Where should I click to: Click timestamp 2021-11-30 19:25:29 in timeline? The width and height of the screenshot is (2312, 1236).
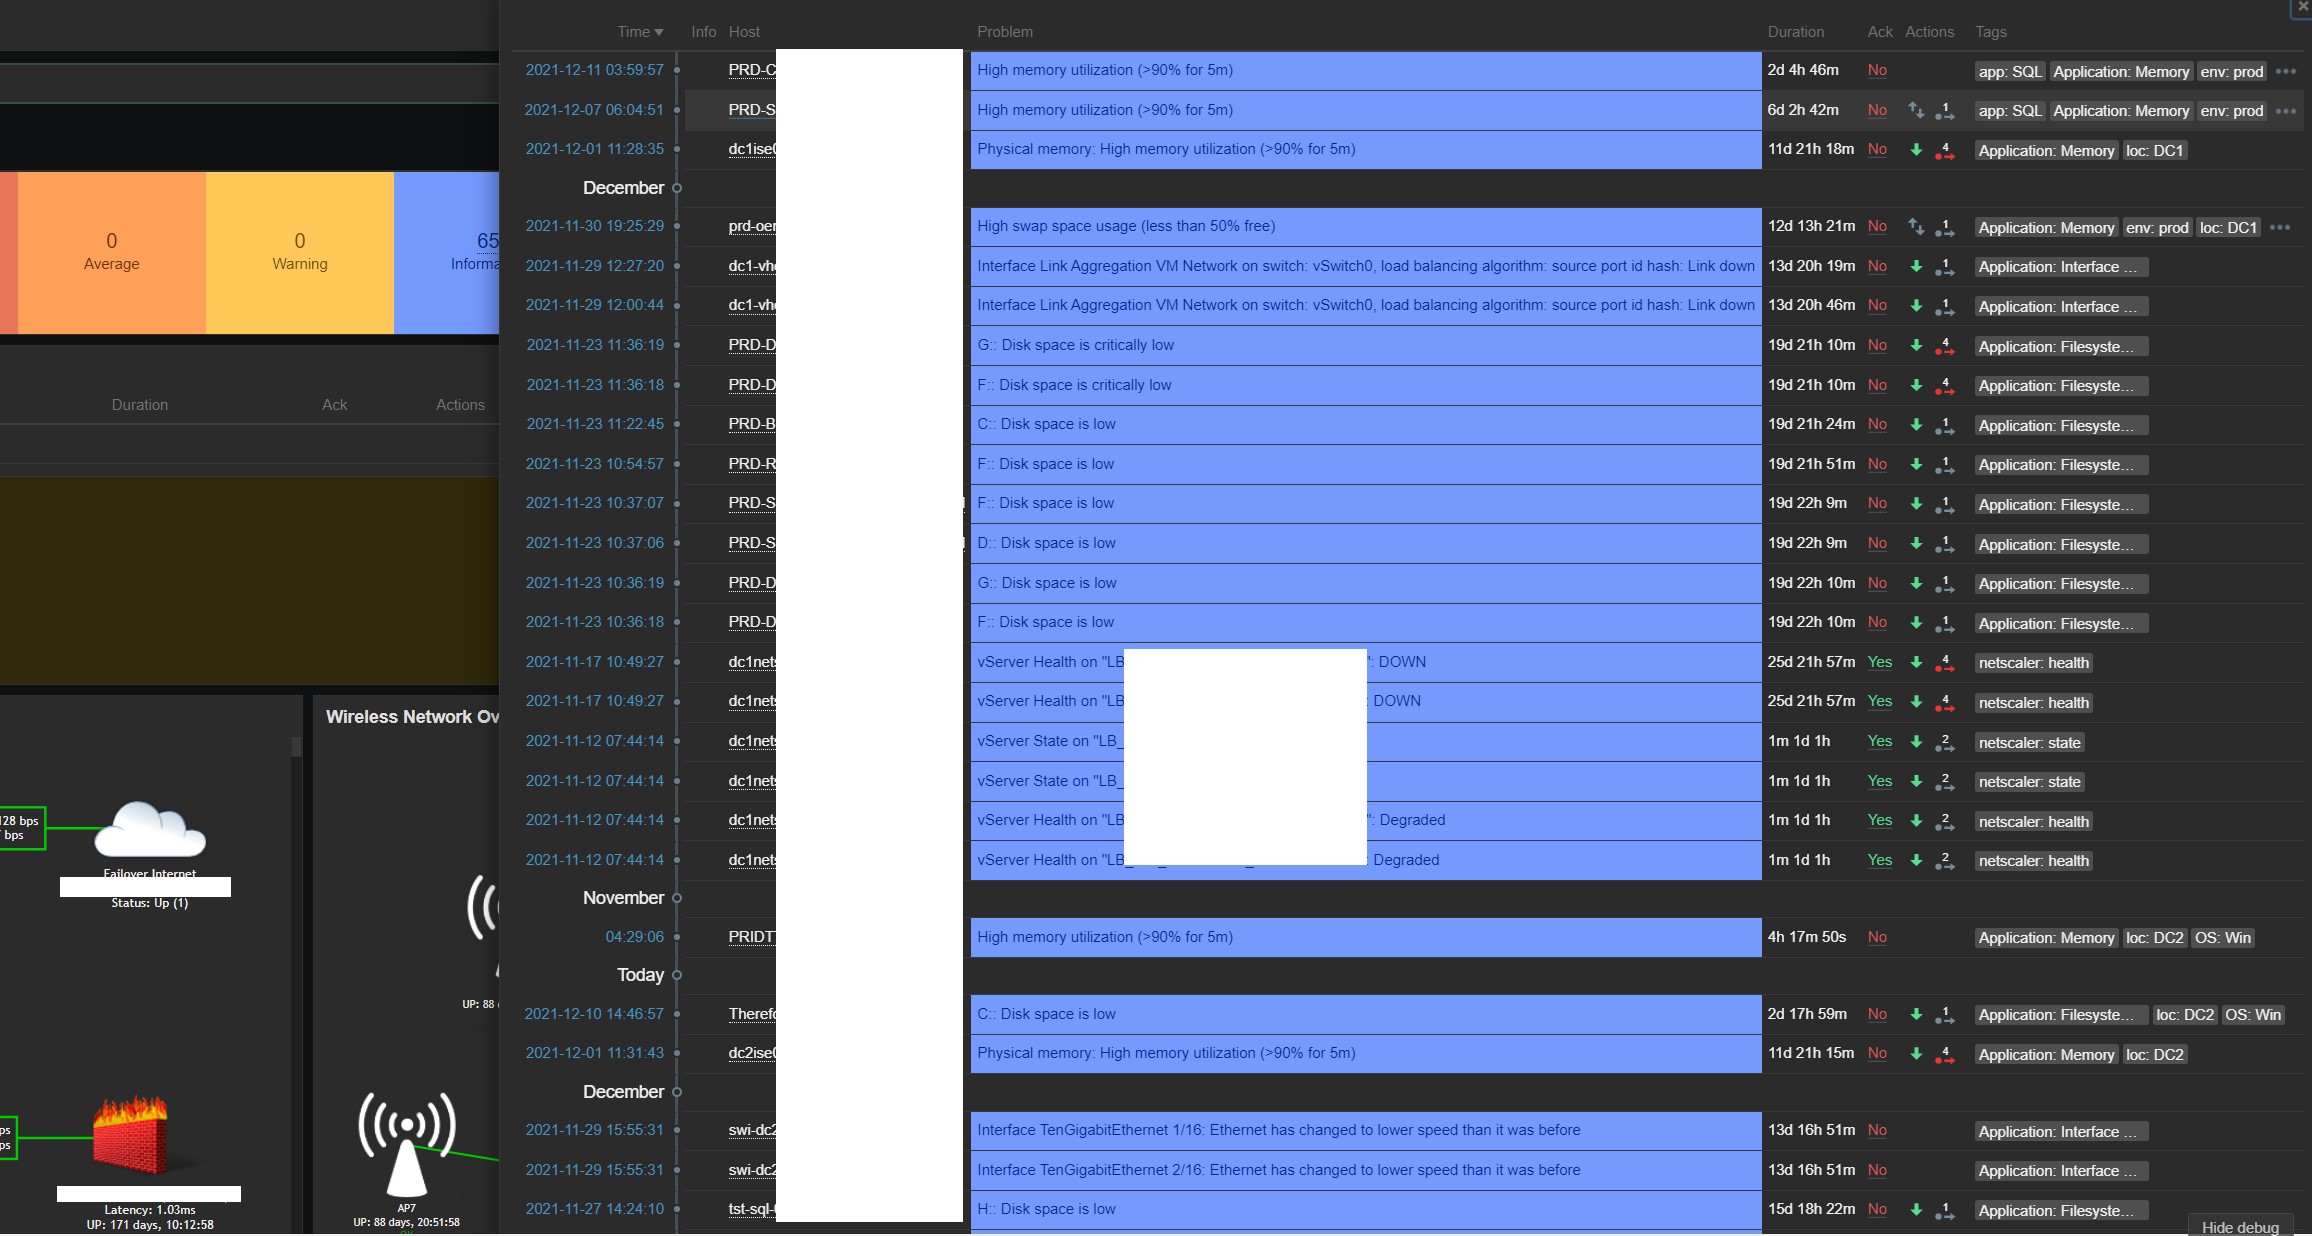click(594, 226)
